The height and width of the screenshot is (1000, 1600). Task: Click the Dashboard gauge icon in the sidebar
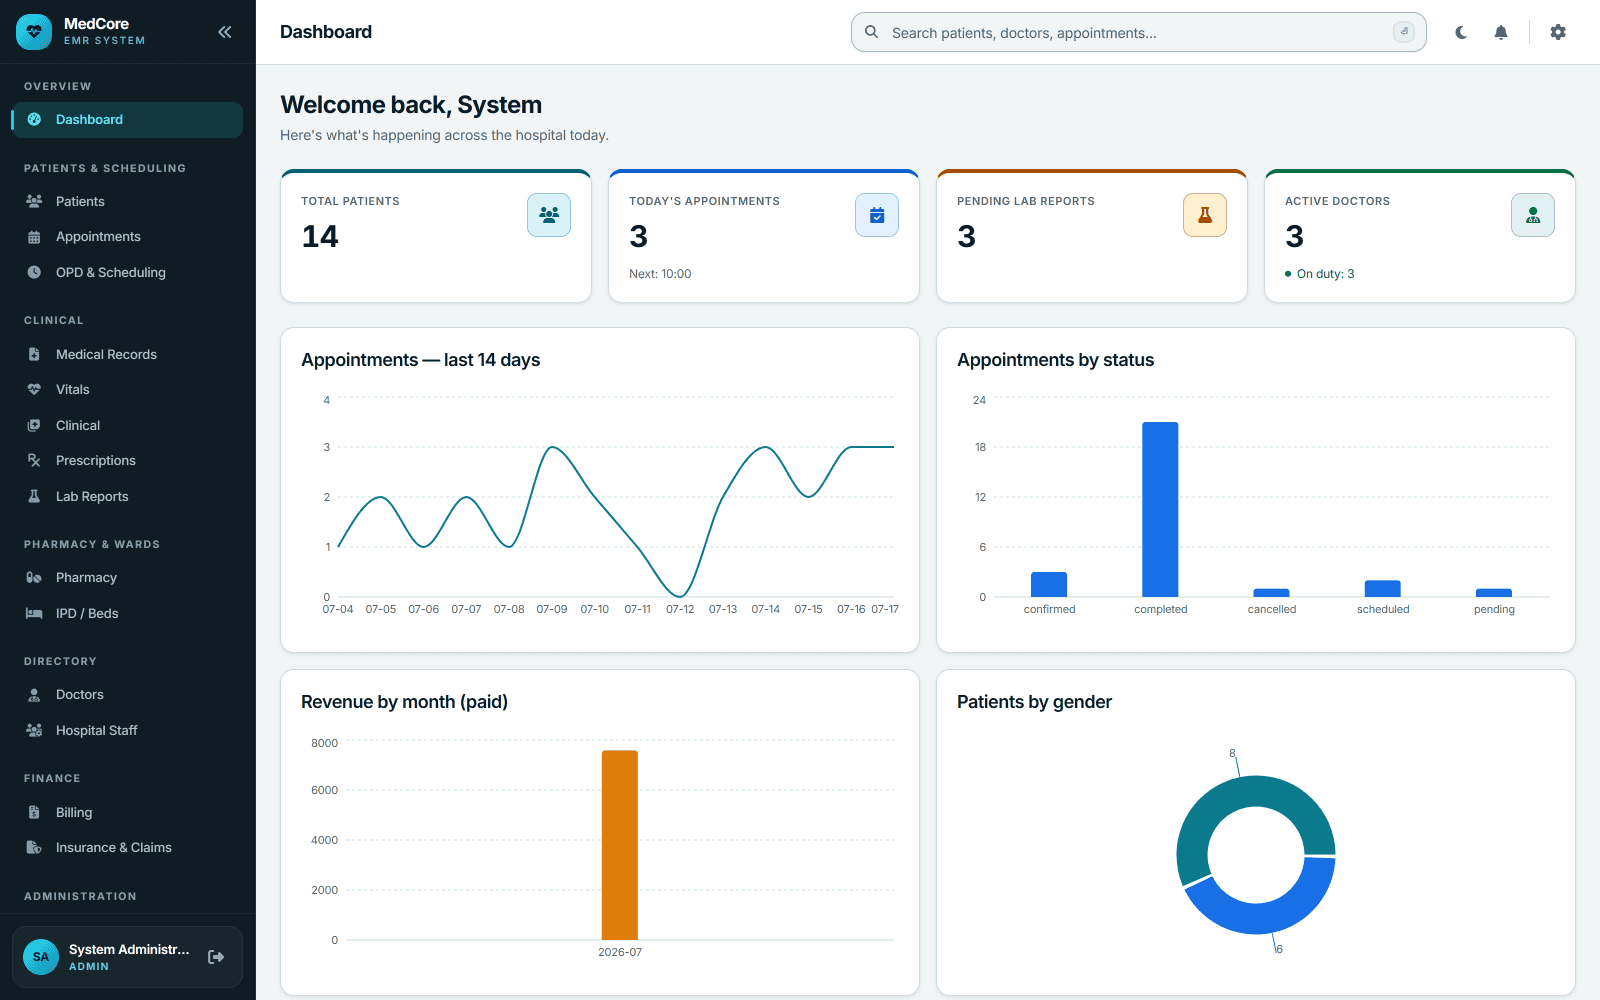tap(34, 119)
